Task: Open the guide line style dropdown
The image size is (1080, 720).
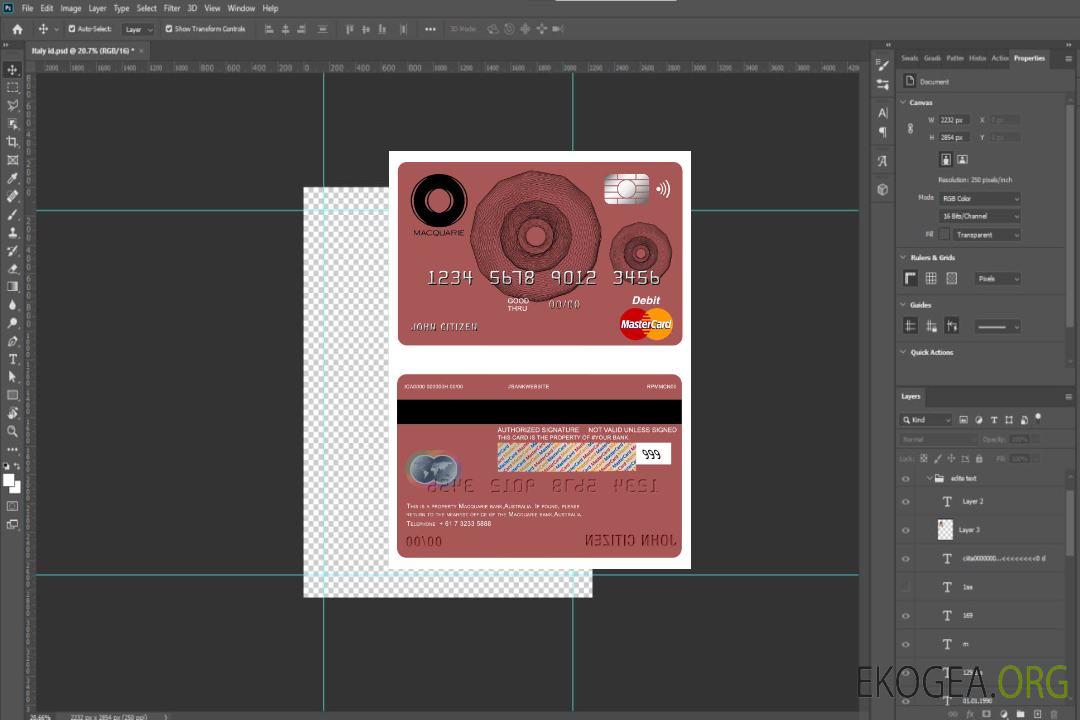Action: click(x=997, y=327)
